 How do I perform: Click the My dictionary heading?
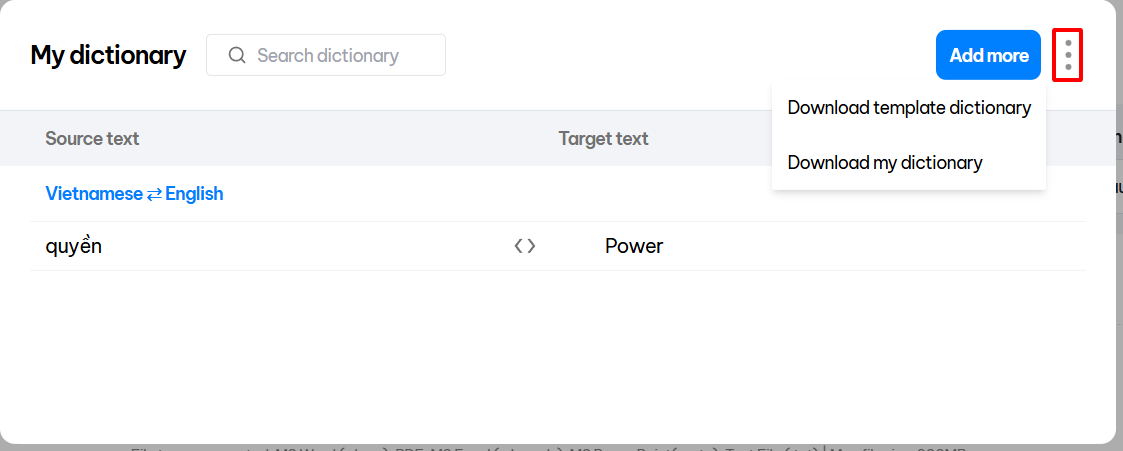[108, 55]
